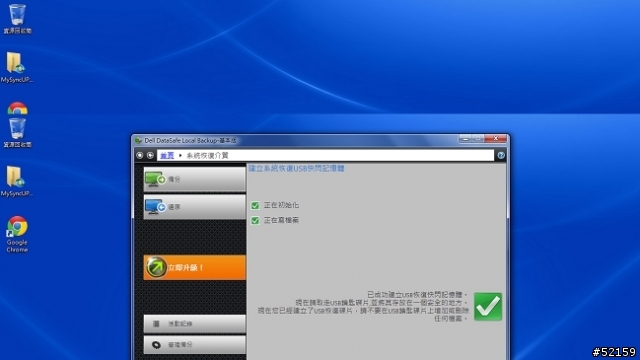Toggle the 正在寫檔案 checkbox
This screenshot has width=640, height=360.
coord(255,220)
